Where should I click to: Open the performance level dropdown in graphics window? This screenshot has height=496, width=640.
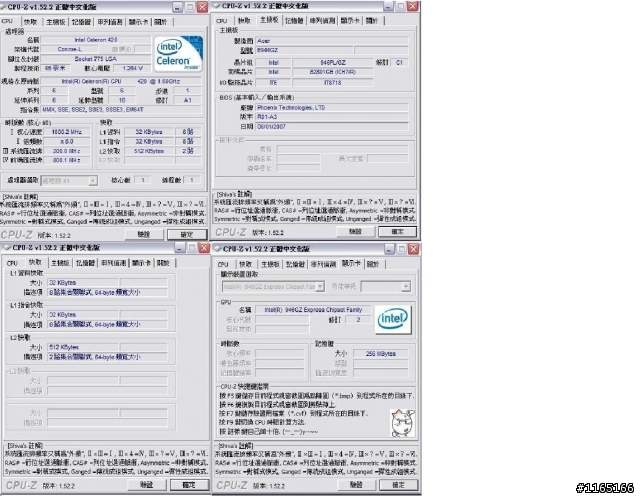point(406,287)
